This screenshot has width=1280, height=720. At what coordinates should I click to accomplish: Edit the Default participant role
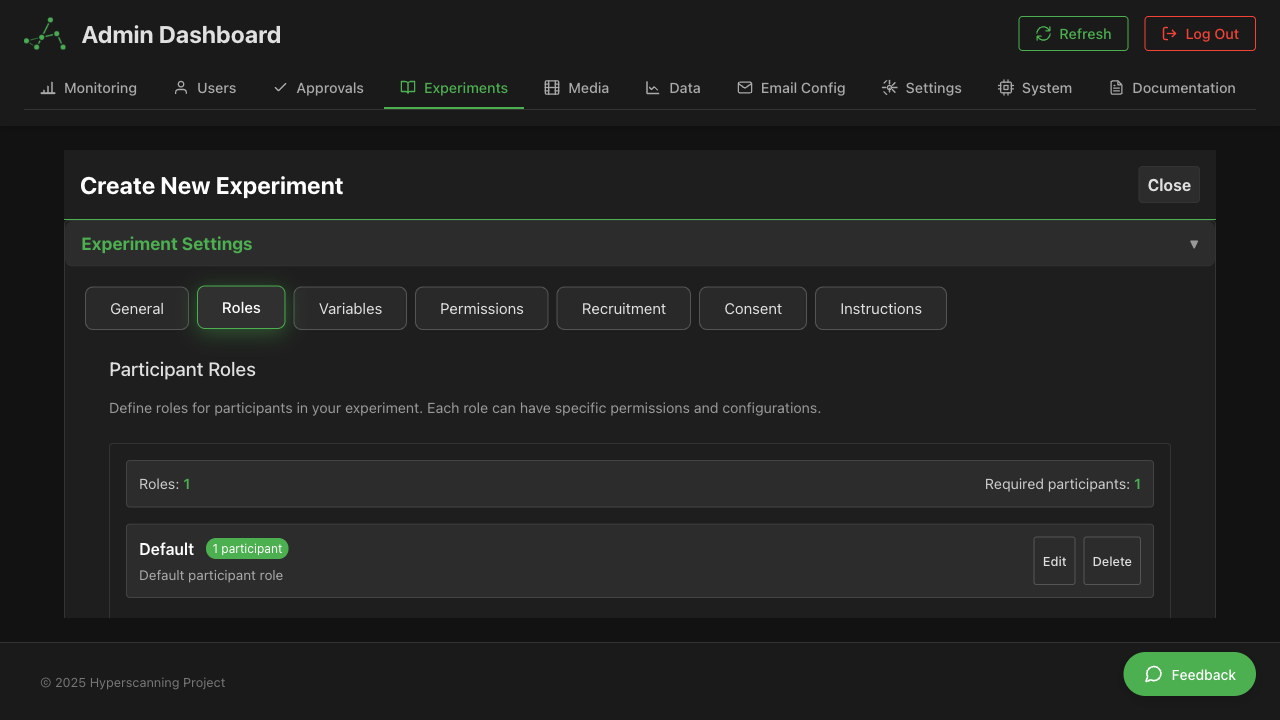coord(1054,561)
